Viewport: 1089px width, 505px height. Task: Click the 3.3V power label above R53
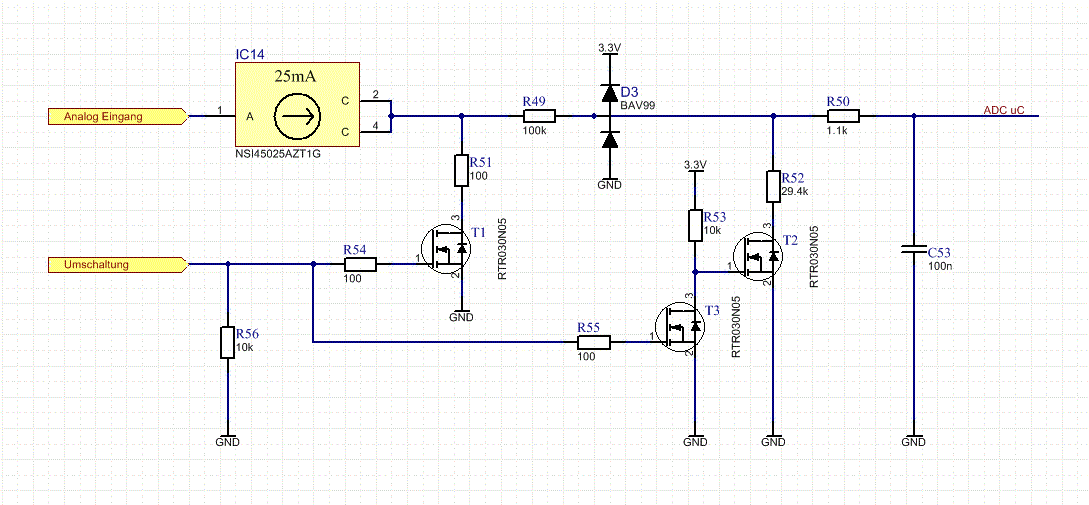coord(695,165)
